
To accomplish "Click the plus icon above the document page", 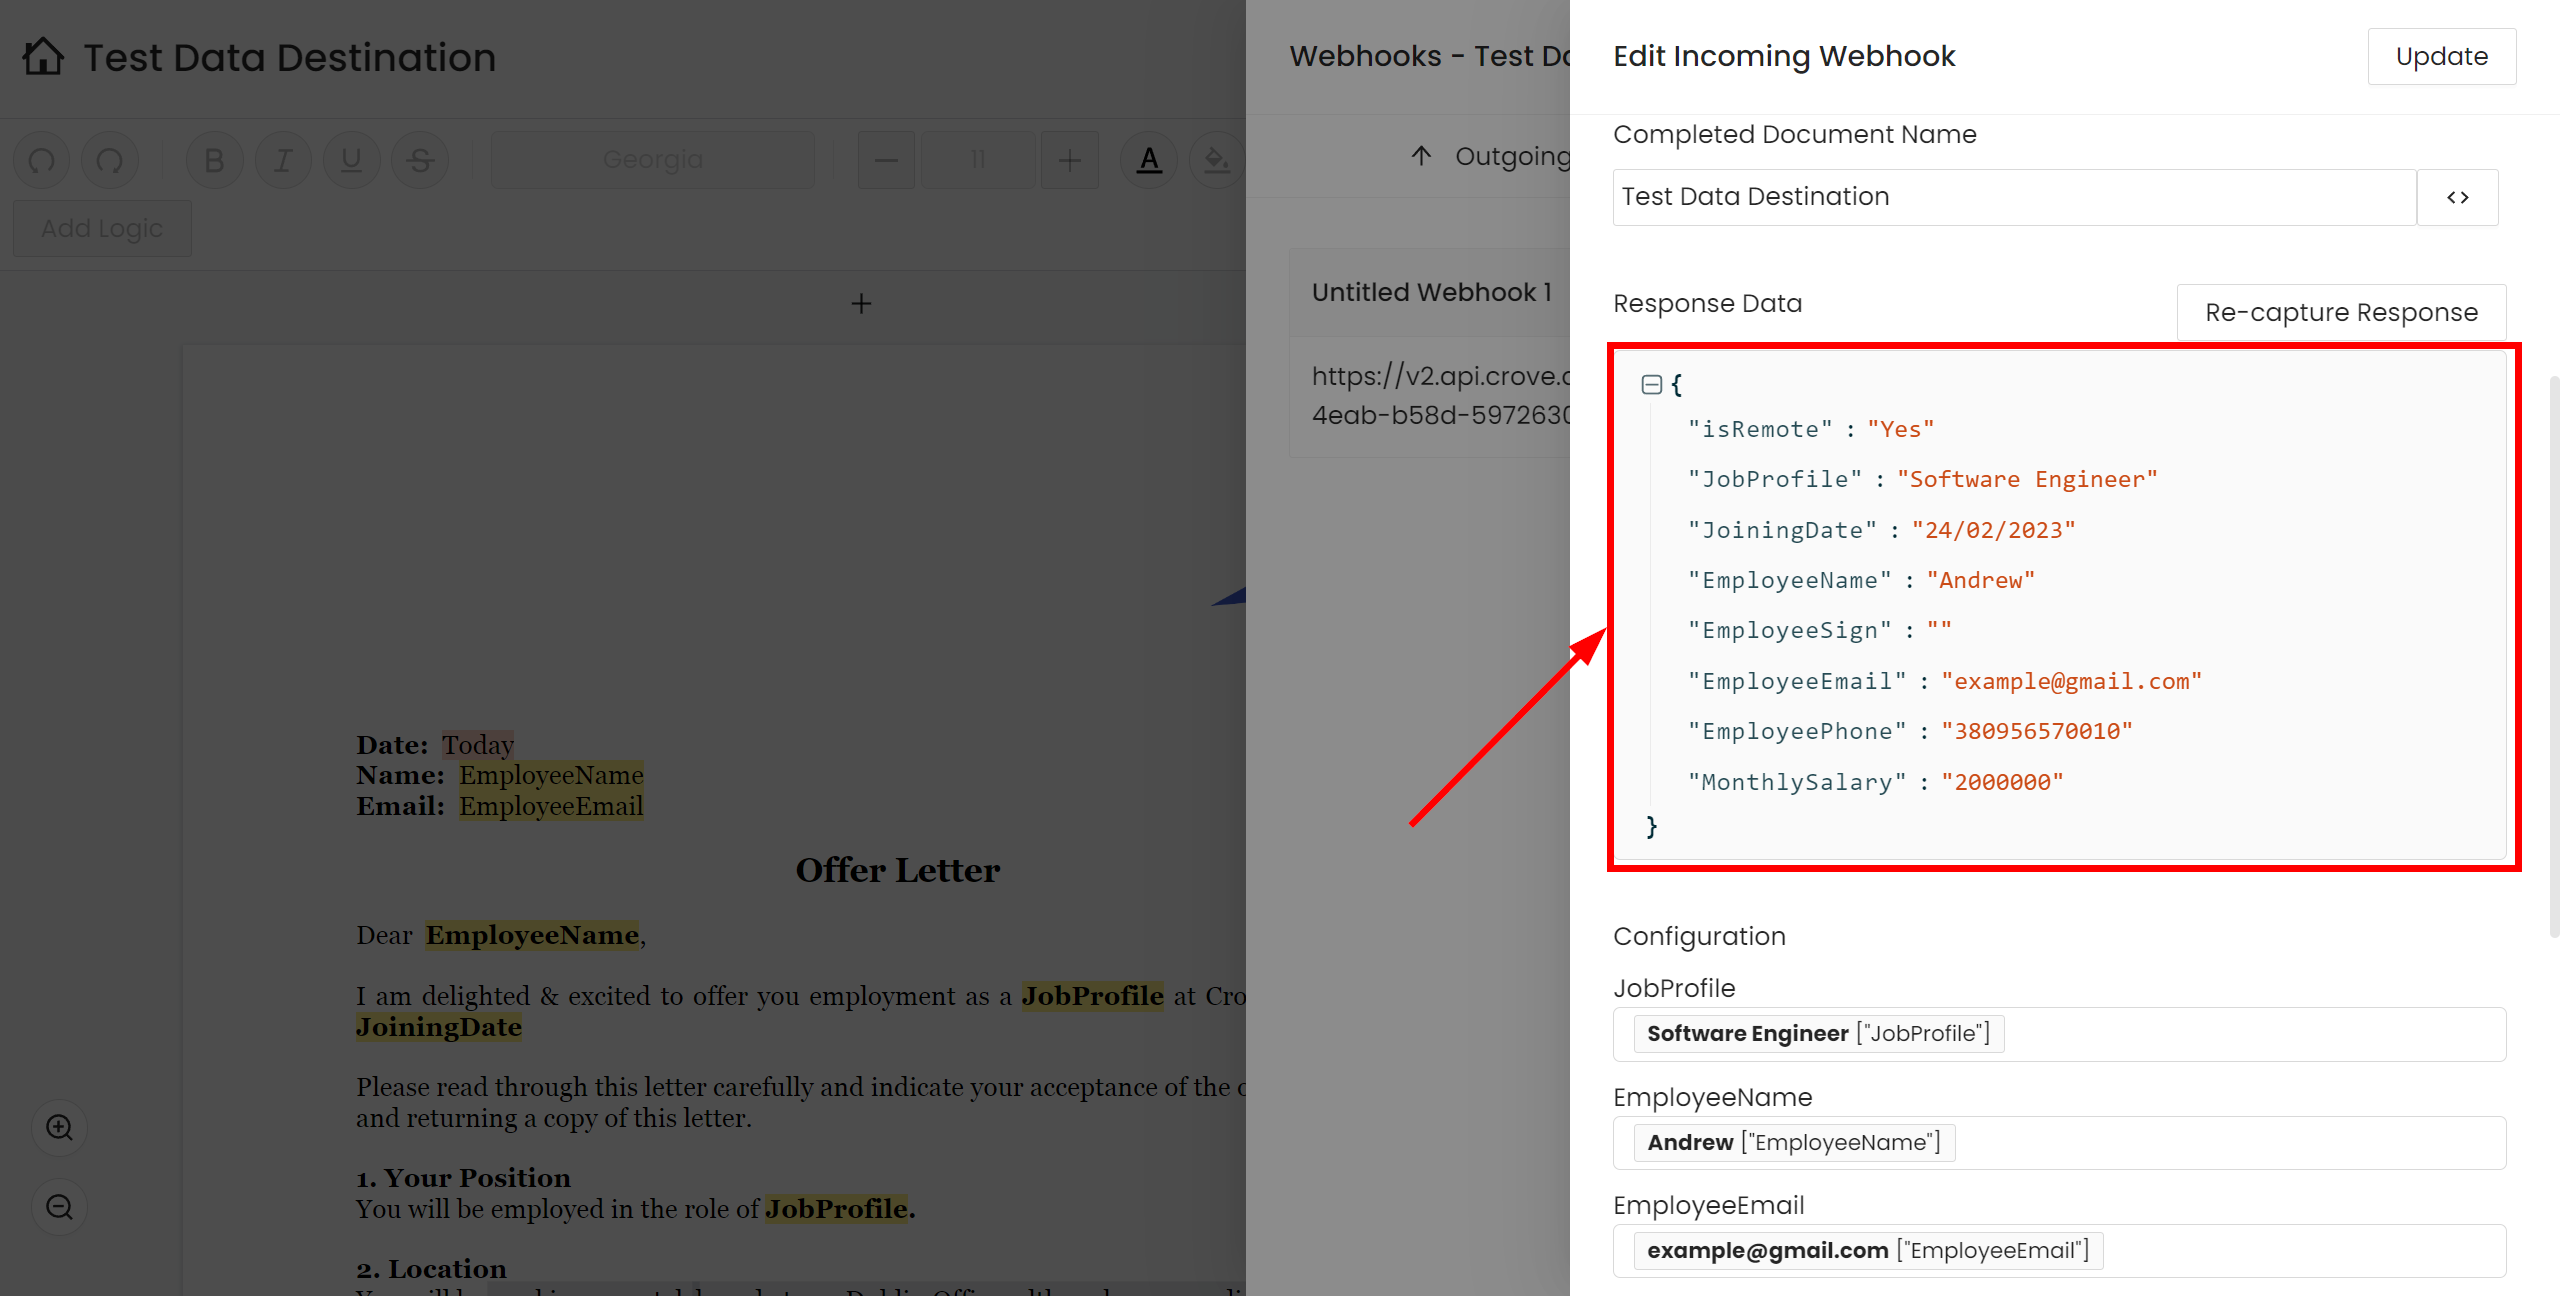I will click(861, 303).
